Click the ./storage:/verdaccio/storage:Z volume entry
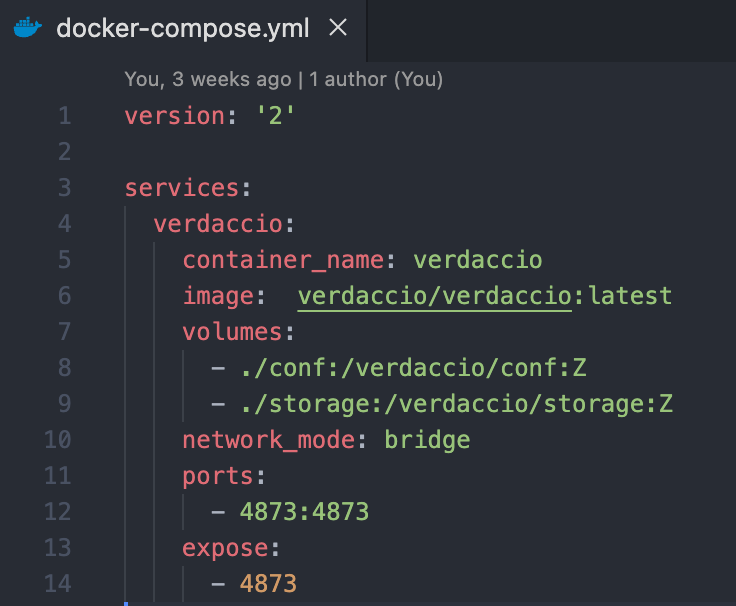The width and height of the screenshot is (736, 606). pos(456,404)
